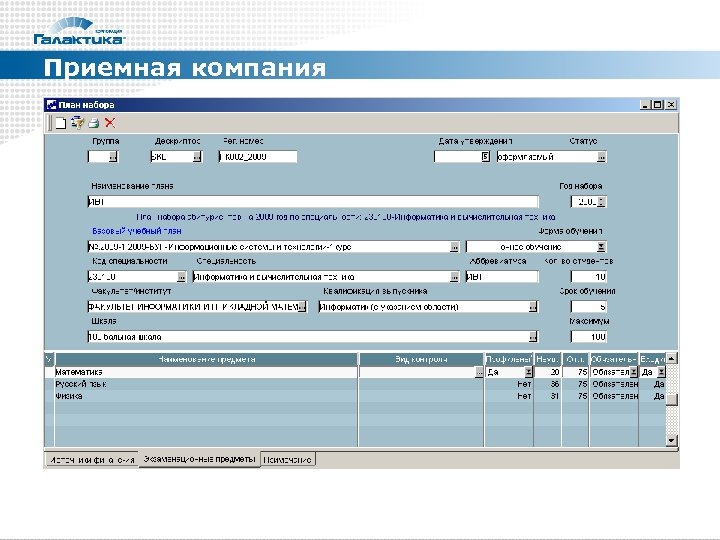Open the Дескриптор lookup button

click(x=197, y=157)
